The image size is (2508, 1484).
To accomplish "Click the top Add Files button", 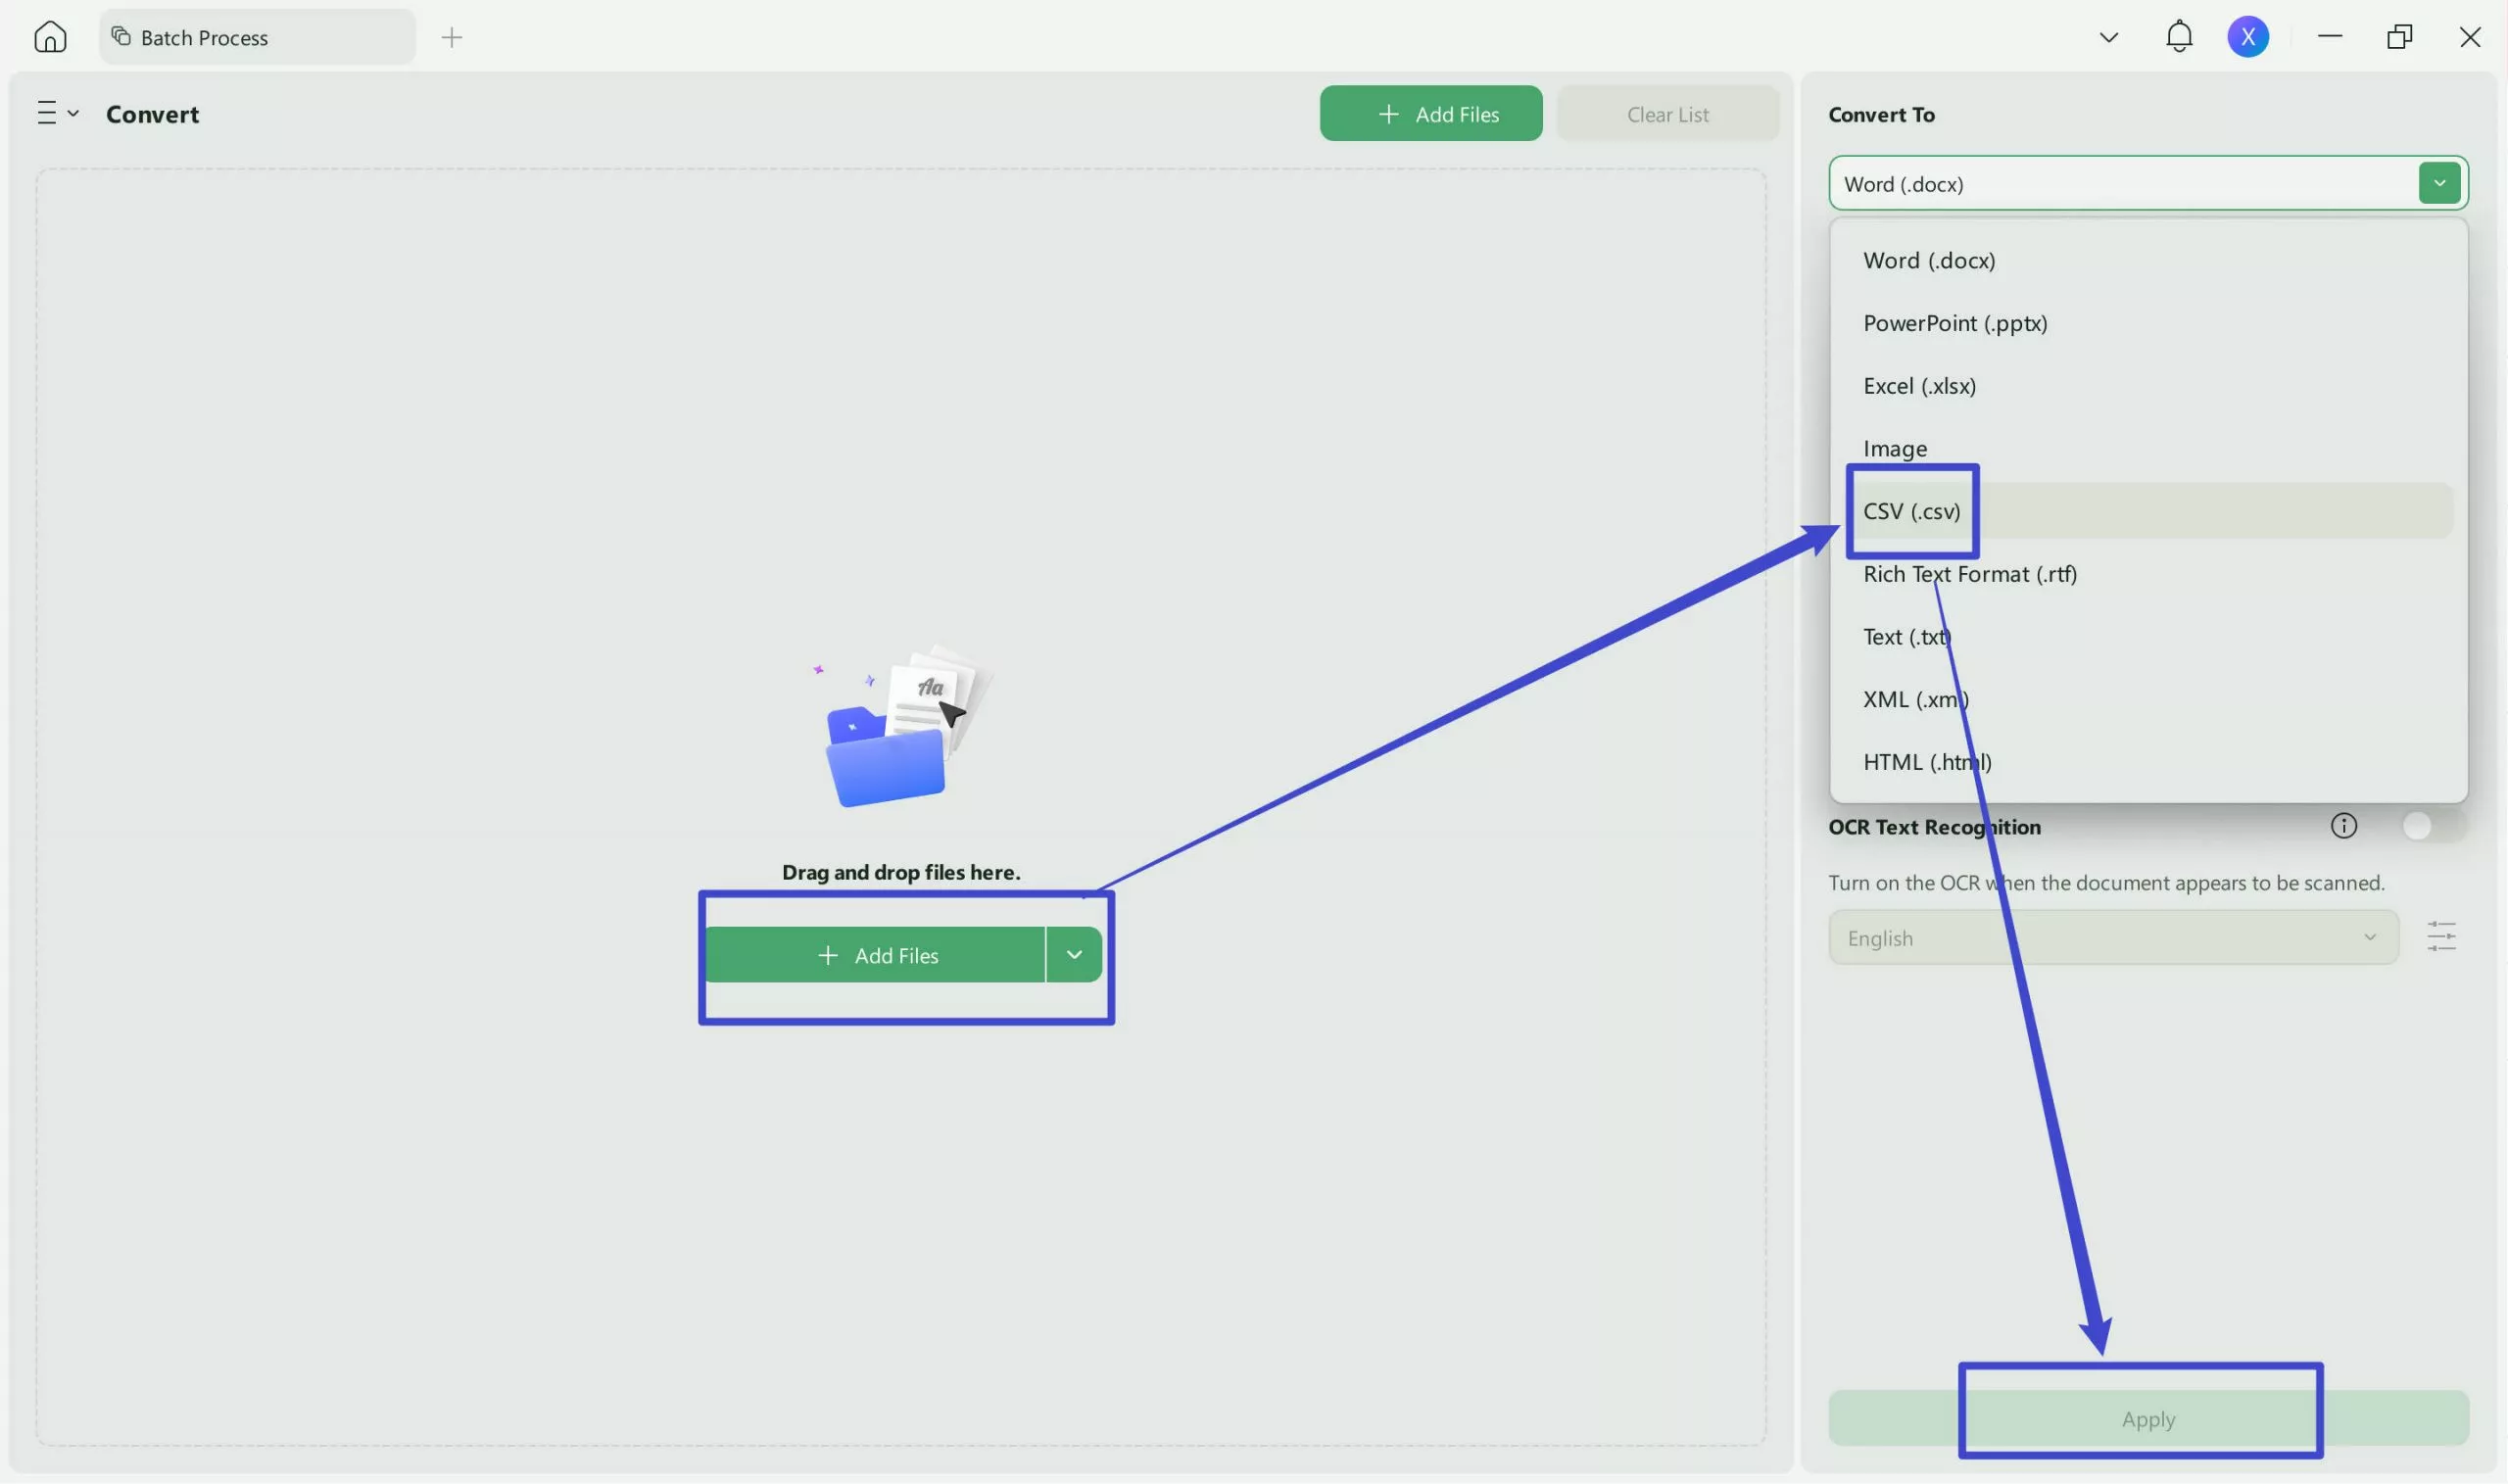I will 1430,114.
